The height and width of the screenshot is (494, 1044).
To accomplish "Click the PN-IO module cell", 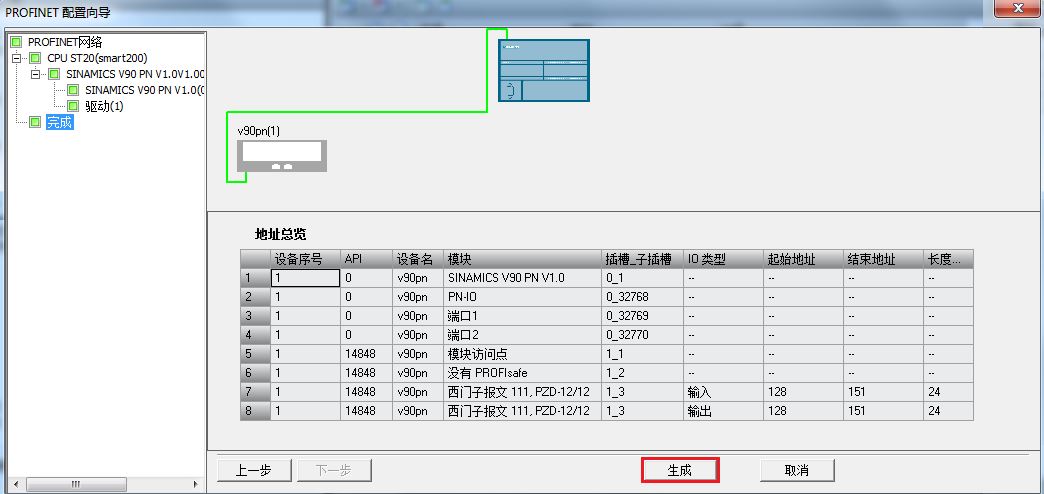I will (522, 297).
